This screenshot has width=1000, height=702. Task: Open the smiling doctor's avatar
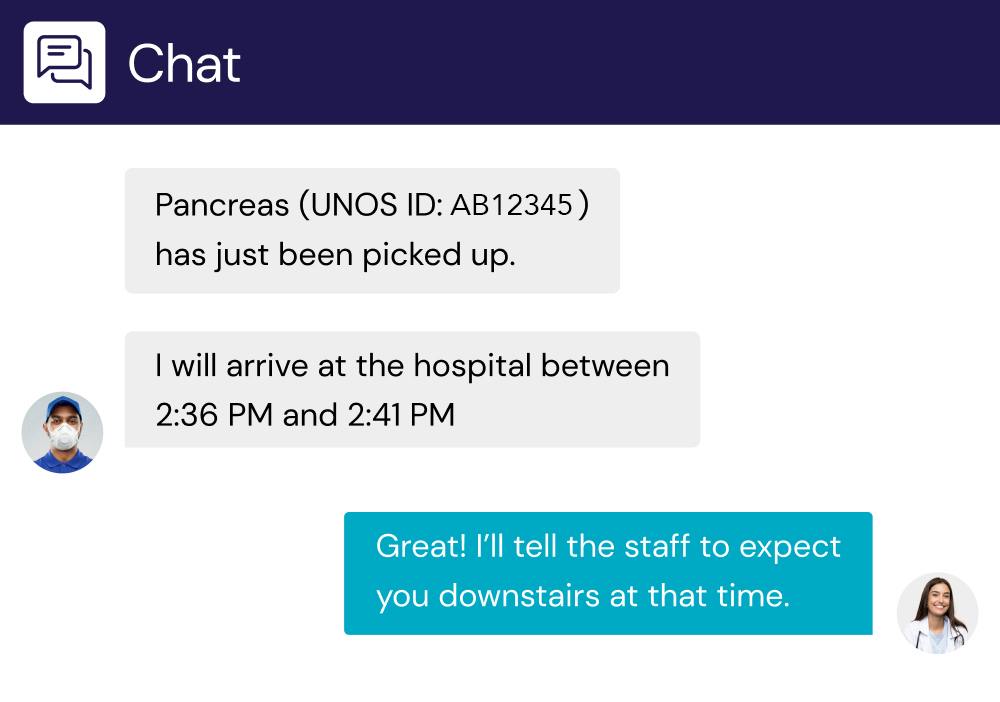coord(937,613)
